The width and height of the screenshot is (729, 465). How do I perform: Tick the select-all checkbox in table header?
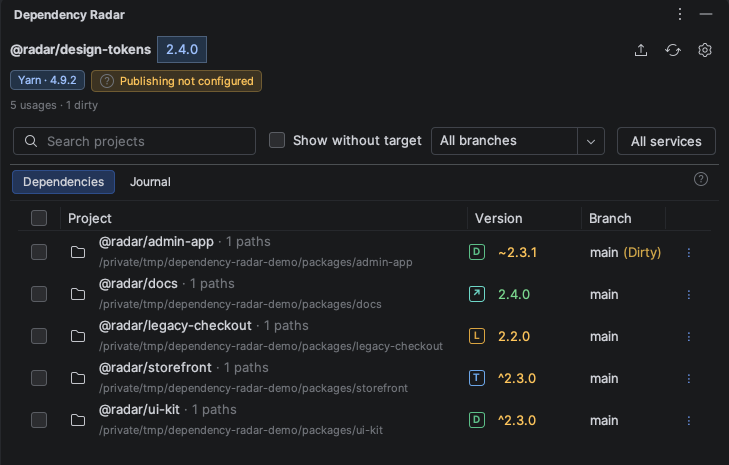(x=39, y=218)
